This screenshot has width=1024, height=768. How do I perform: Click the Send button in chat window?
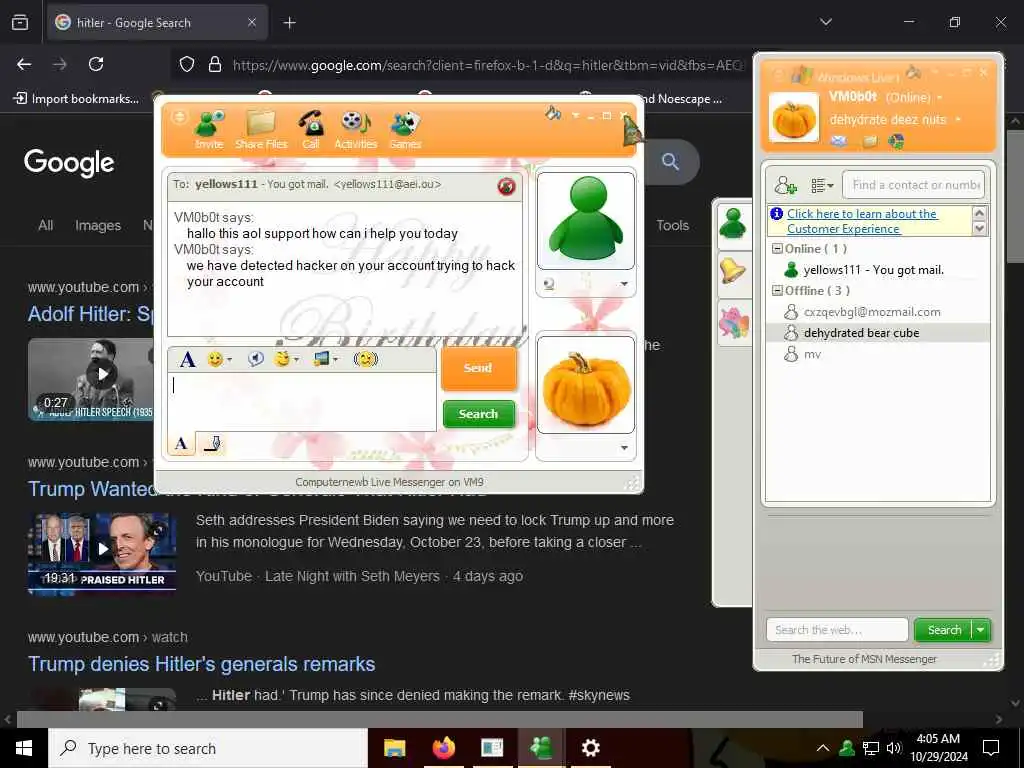[478, 368]
